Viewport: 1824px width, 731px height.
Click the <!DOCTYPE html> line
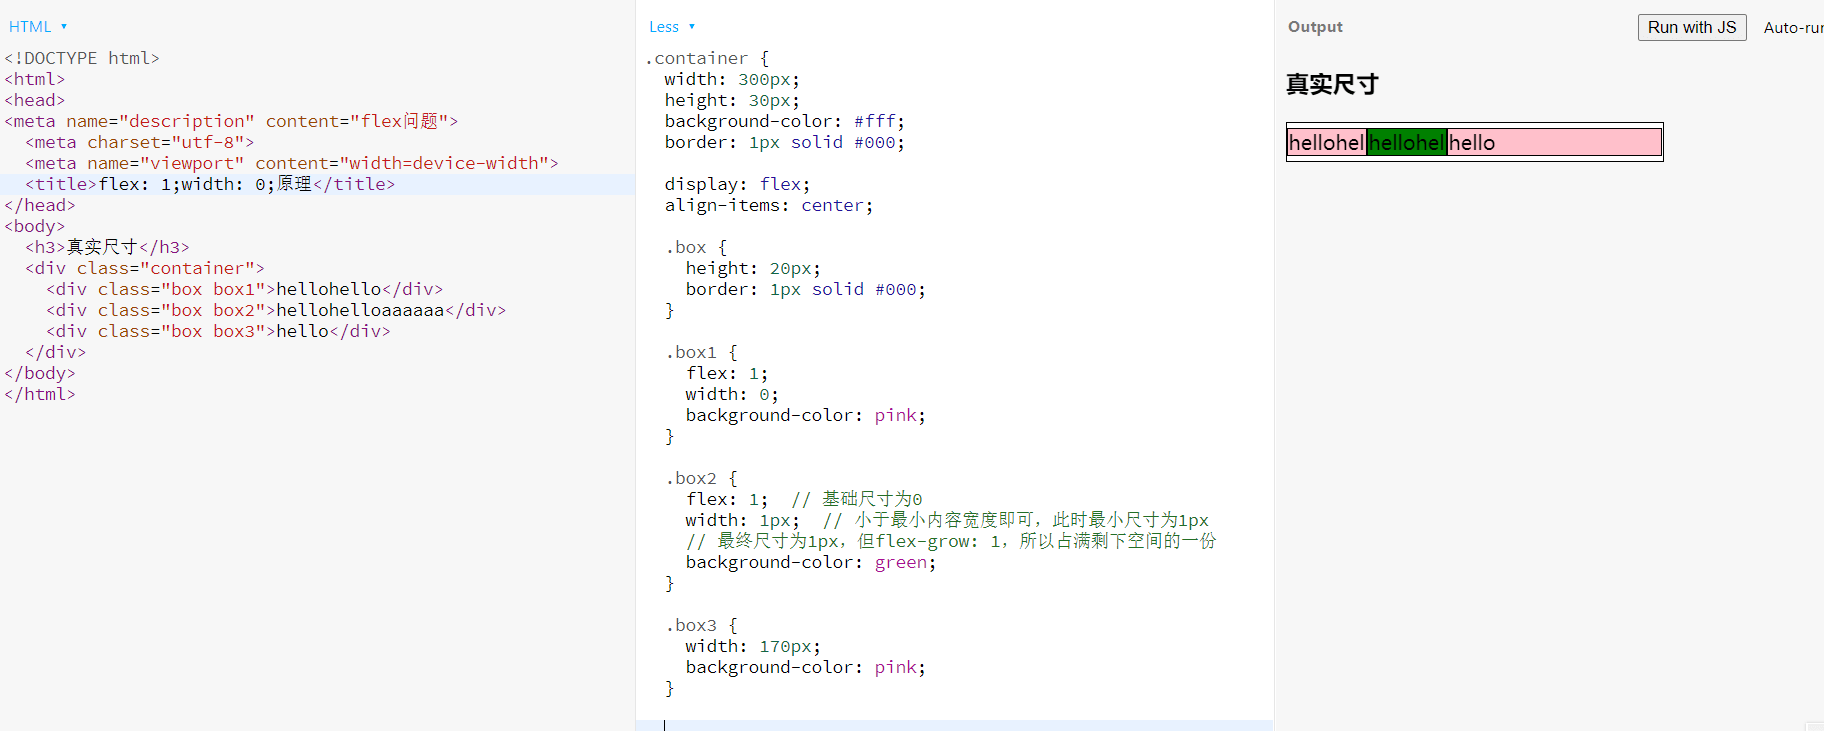click(x=82, y=58)
